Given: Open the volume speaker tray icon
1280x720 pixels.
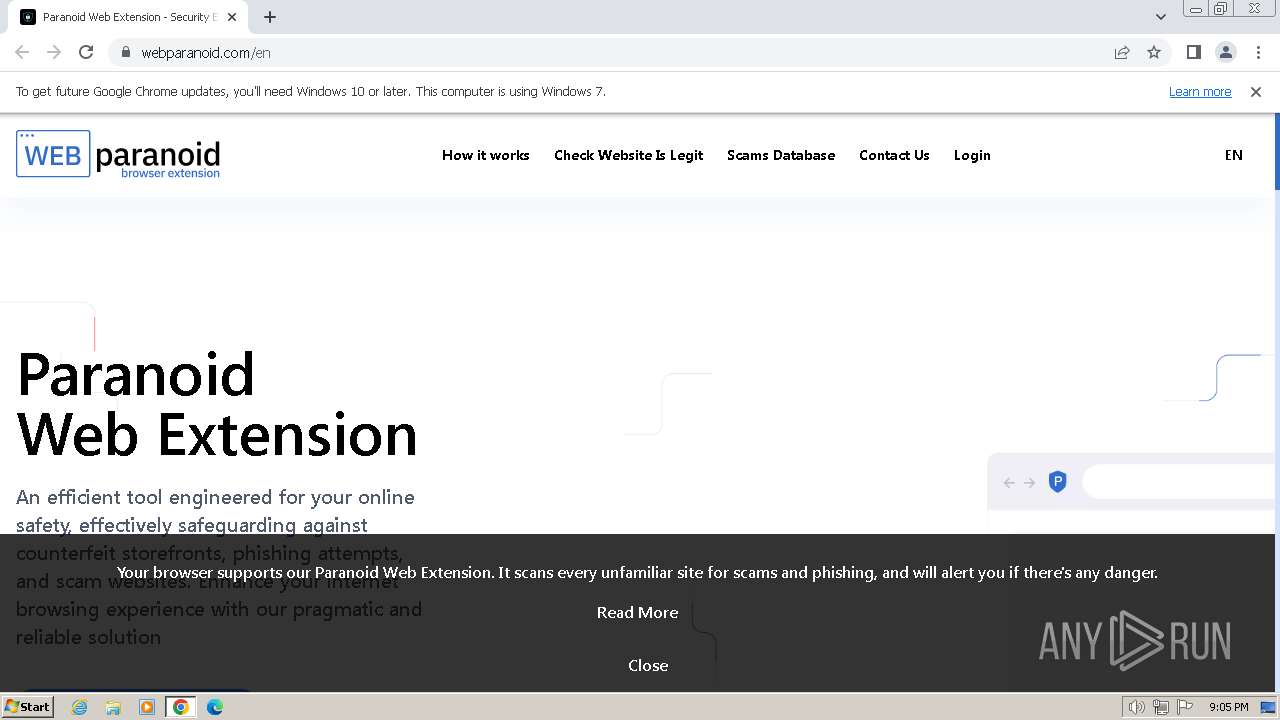Looking at the screenshot, I should pos(1137,707).
